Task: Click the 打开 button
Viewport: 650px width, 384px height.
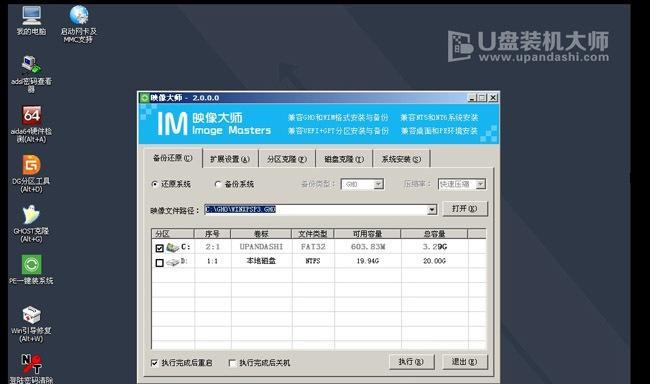Action: pos(464,209)
